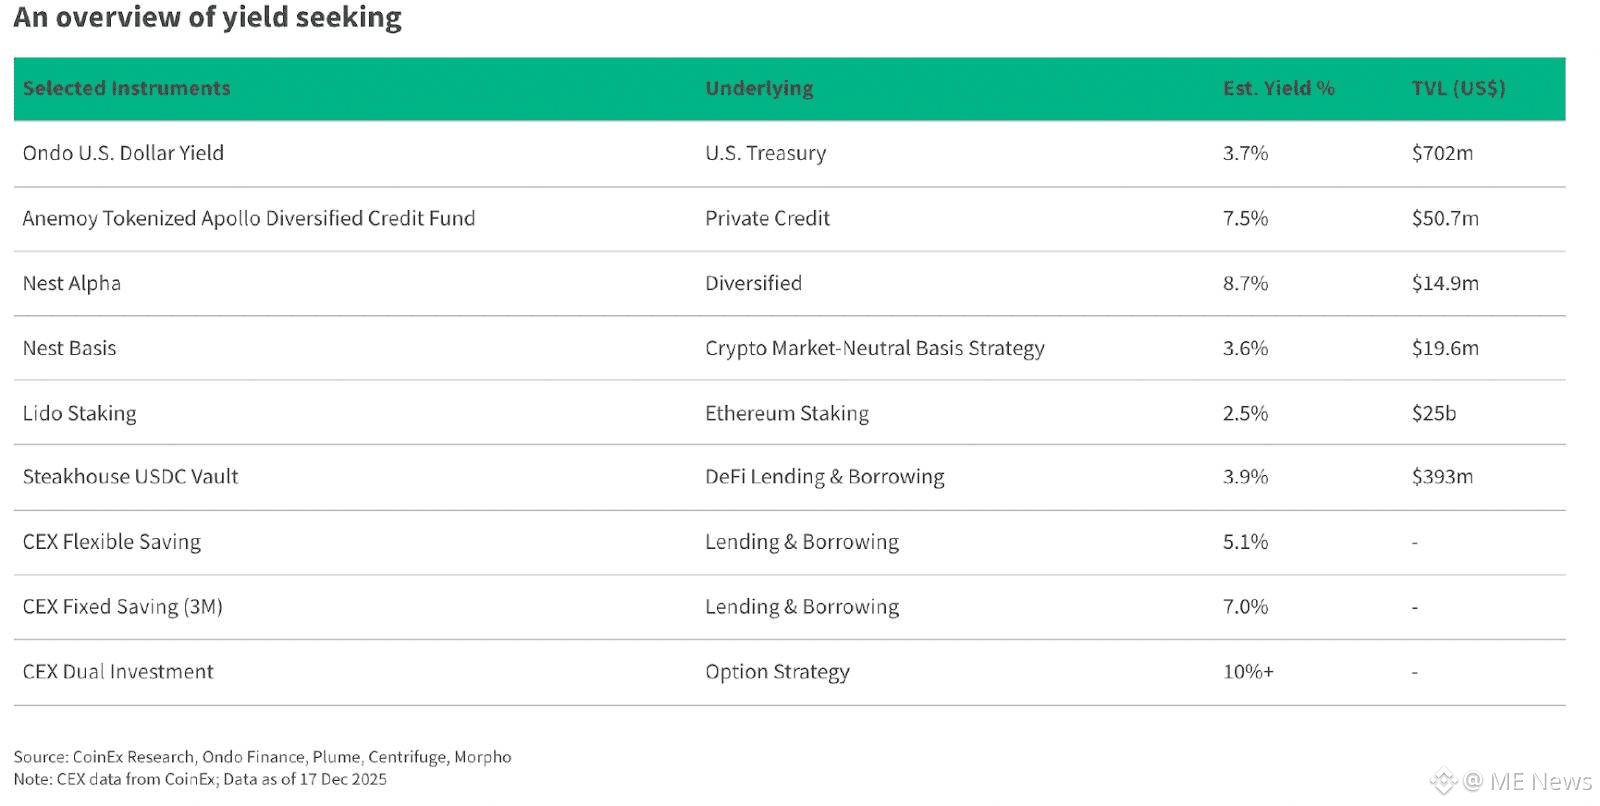Click the Option Strategy underlying cell
The height and width of the screenshot is (806, 1600).
click(777, 672)
